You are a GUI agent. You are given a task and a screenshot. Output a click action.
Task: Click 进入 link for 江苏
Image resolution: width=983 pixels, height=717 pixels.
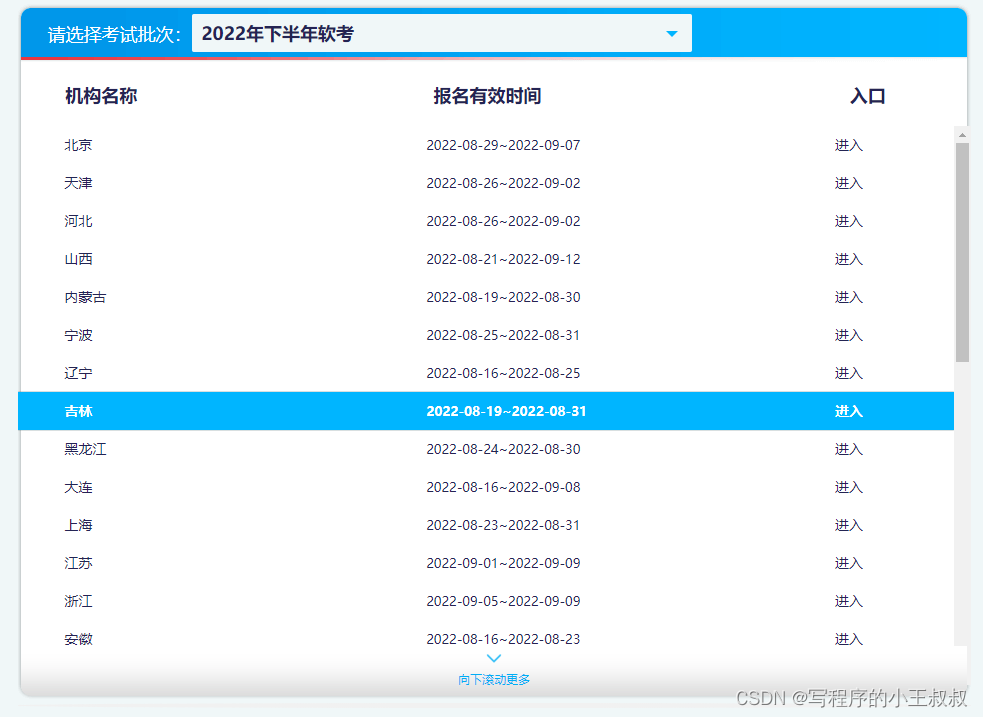click(x=848, y=563)
